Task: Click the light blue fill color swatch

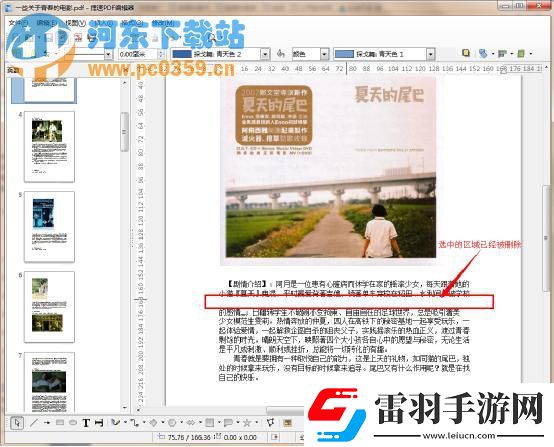Action: pyautogui.click(x=344, y=54)
